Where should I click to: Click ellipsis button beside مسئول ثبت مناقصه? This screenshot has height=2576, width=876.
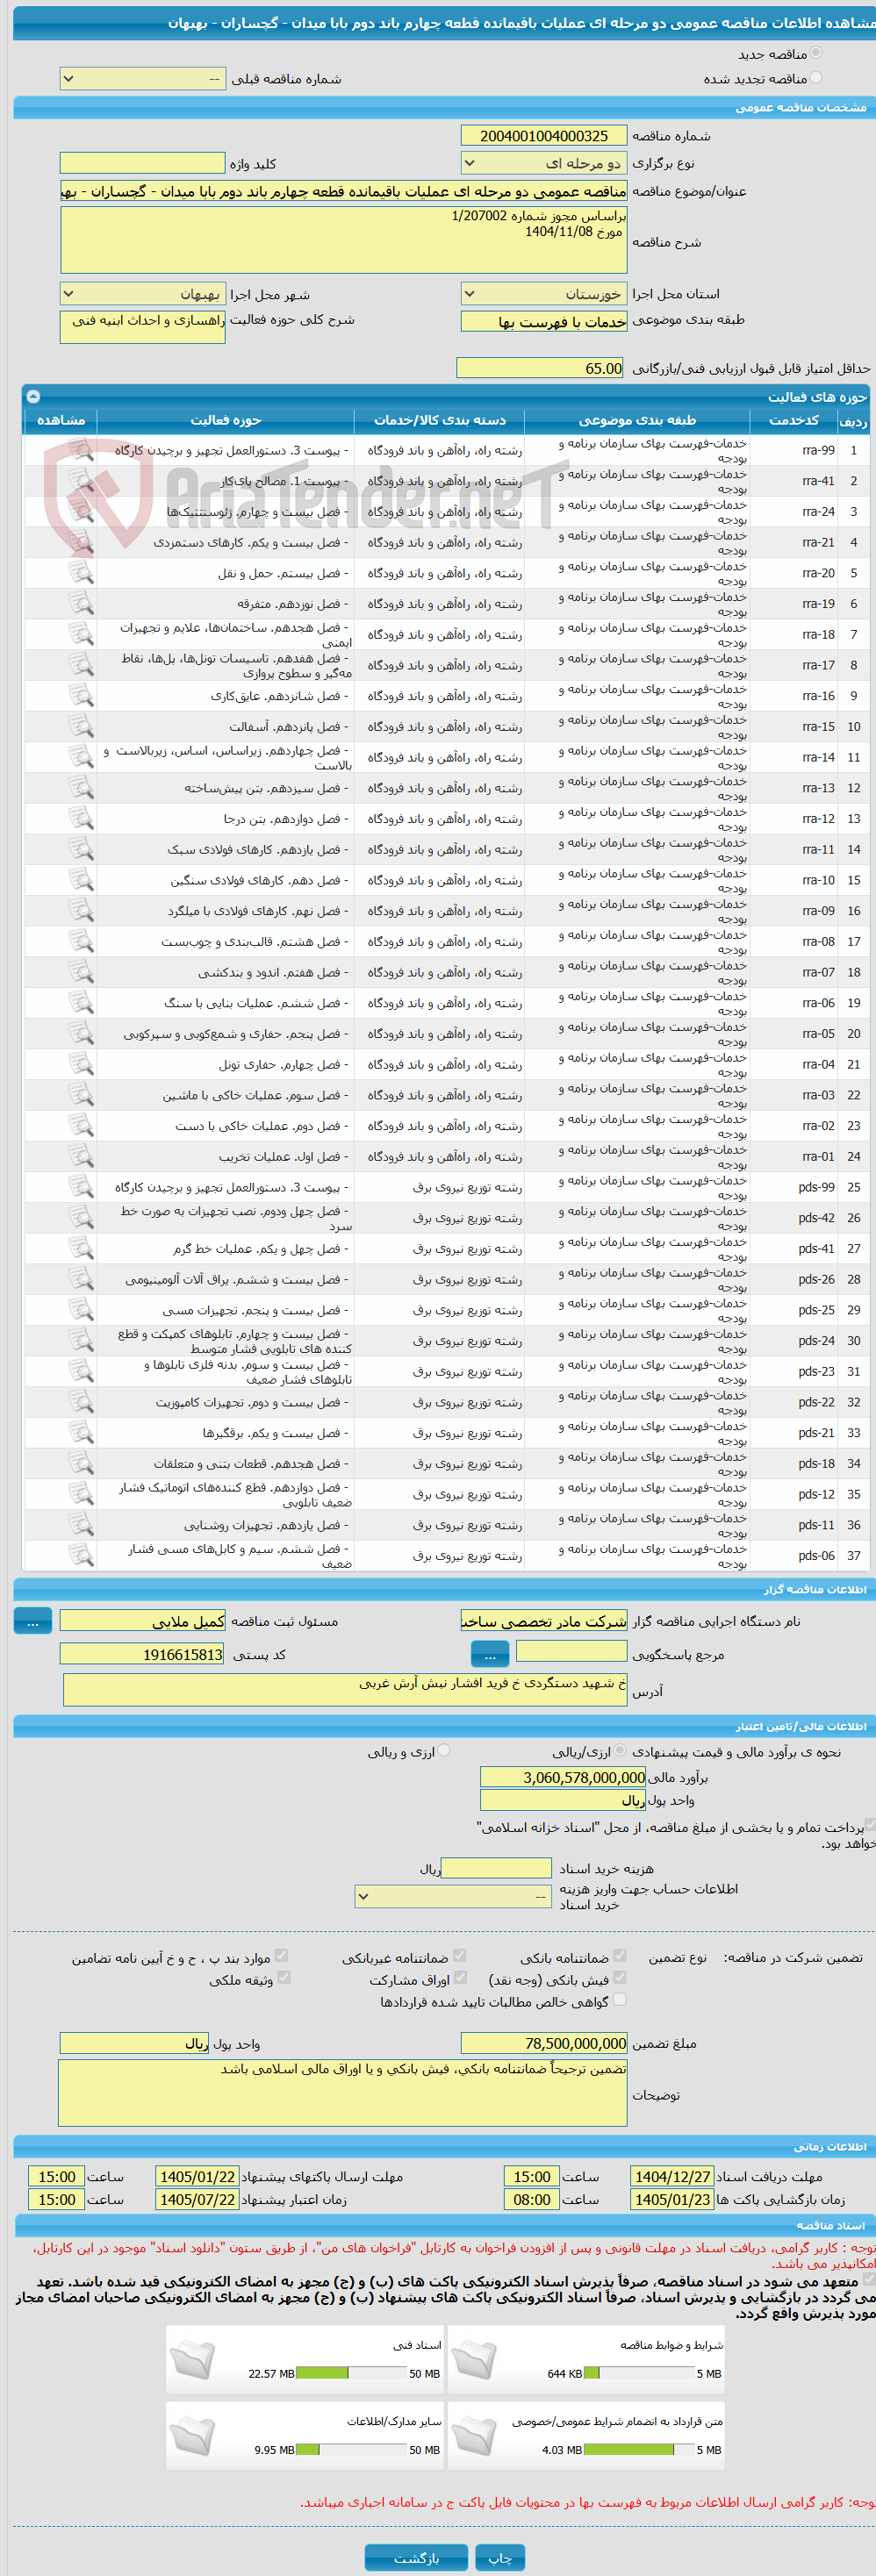[33, 1621]
